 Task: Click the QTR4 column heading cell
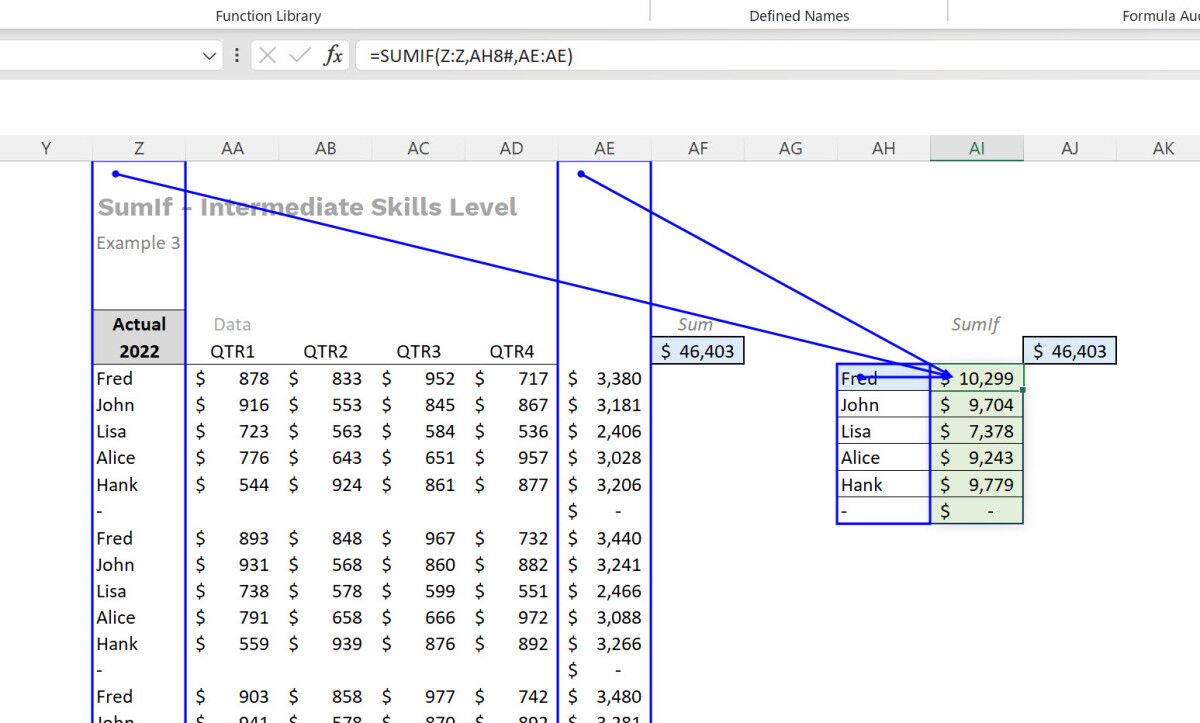[x=511, y=351]
